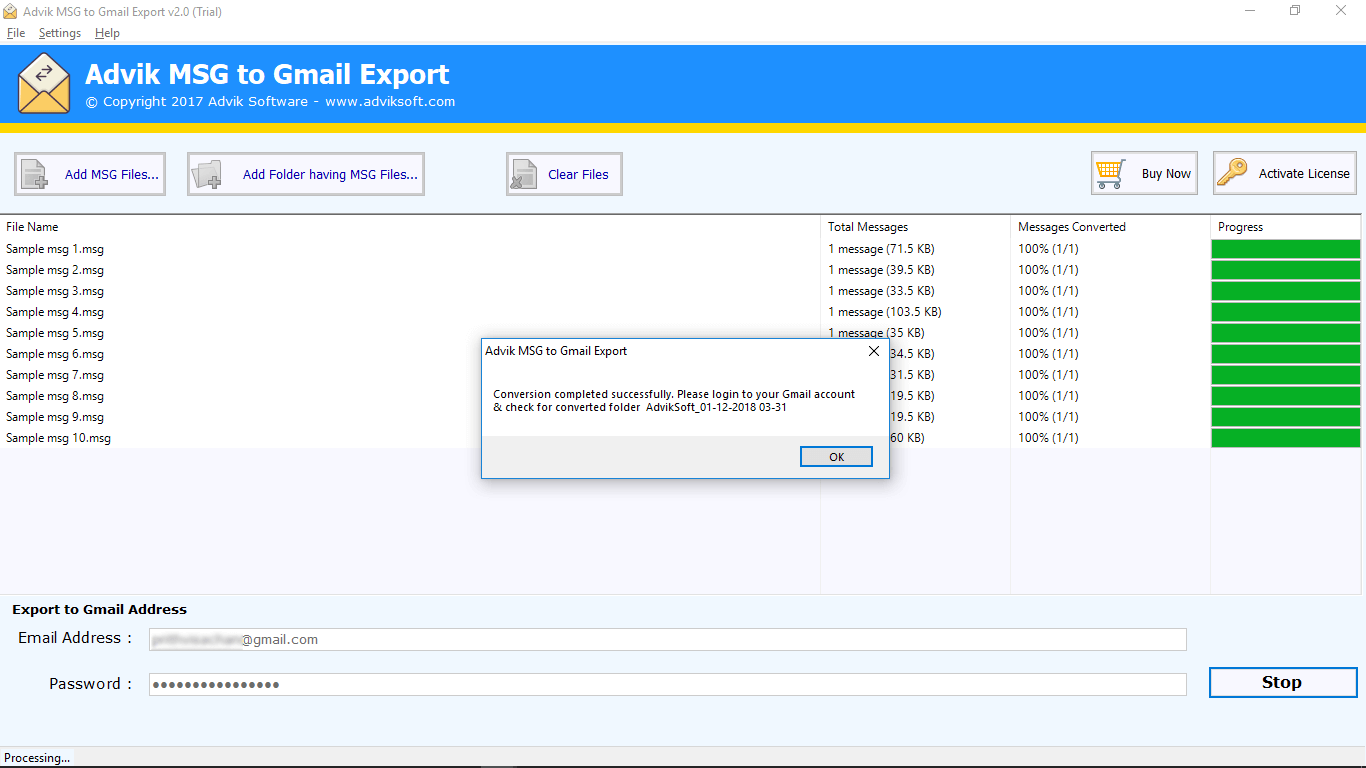
Task: Open the File menu
Action: coord(16,33)
